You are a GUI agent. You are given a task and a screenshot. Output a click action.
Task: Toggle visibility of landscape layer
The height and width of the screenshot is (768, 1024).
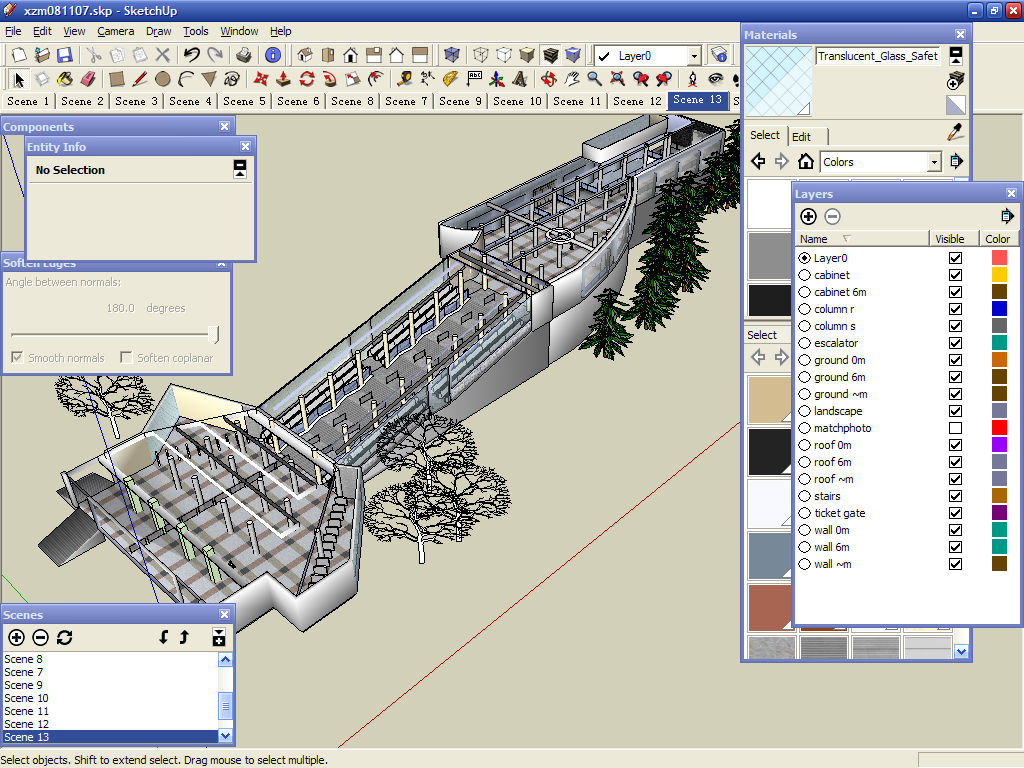[955, 411]
